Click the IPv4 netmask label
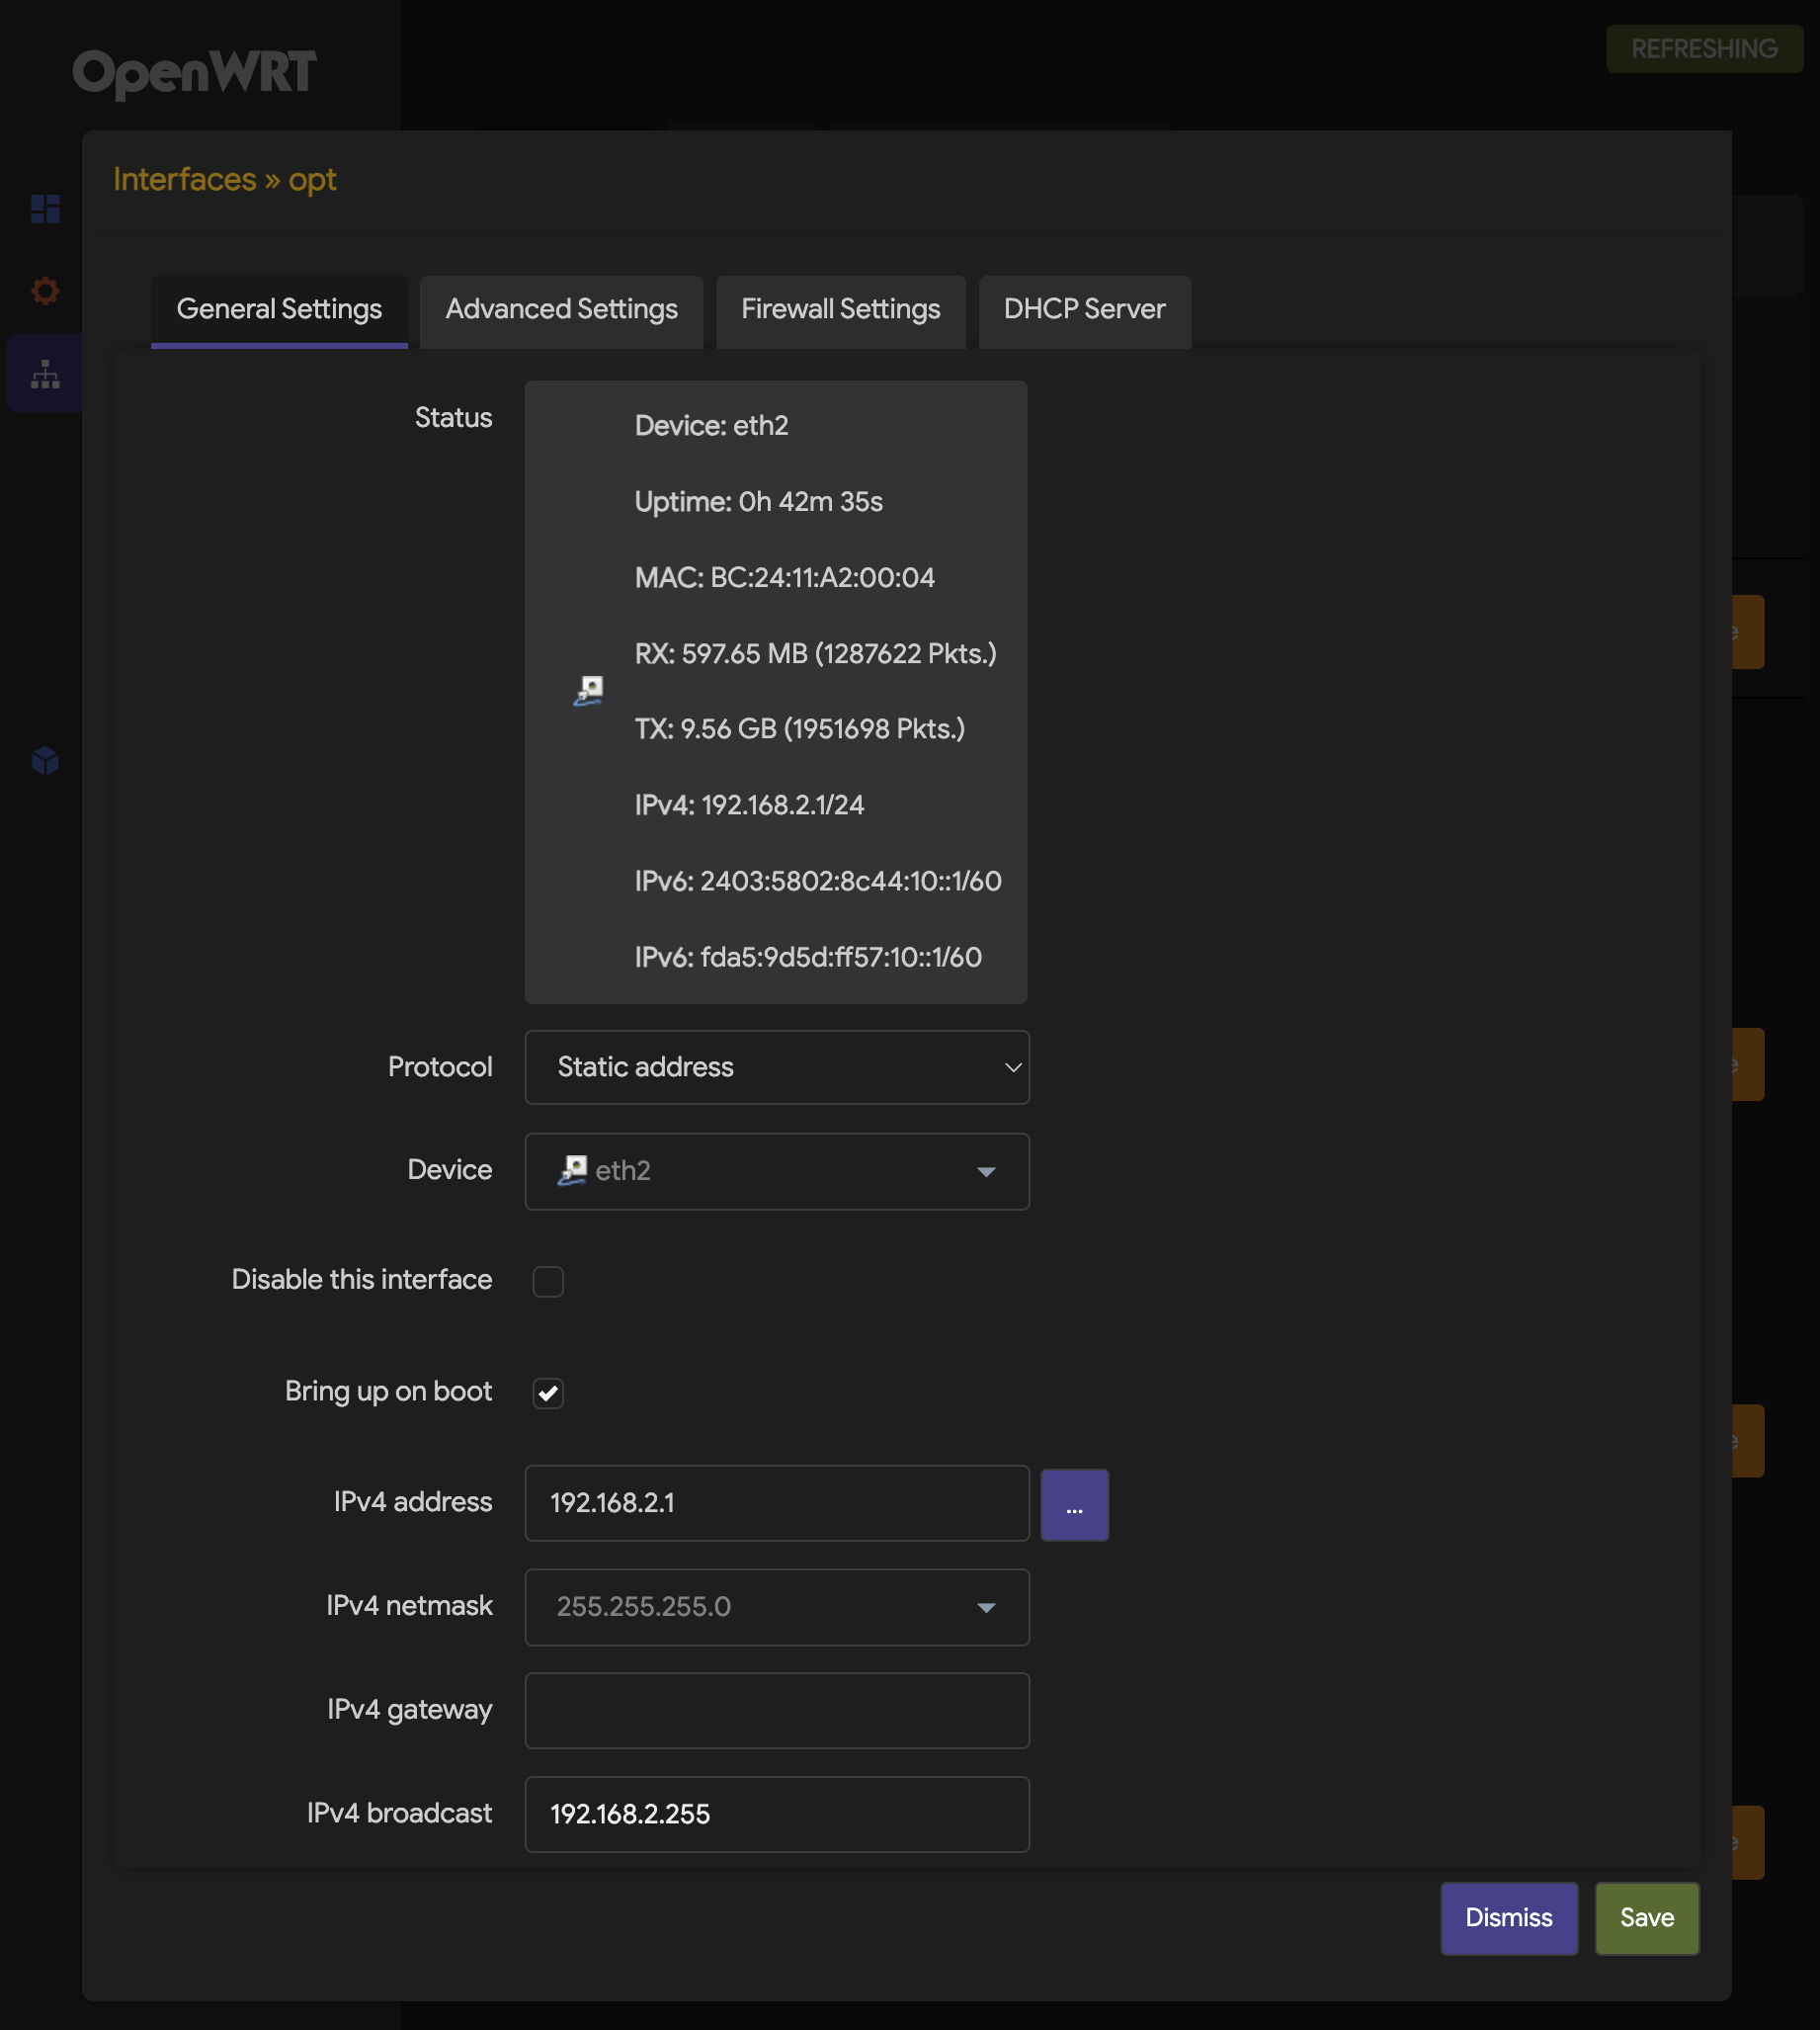 410,1606
